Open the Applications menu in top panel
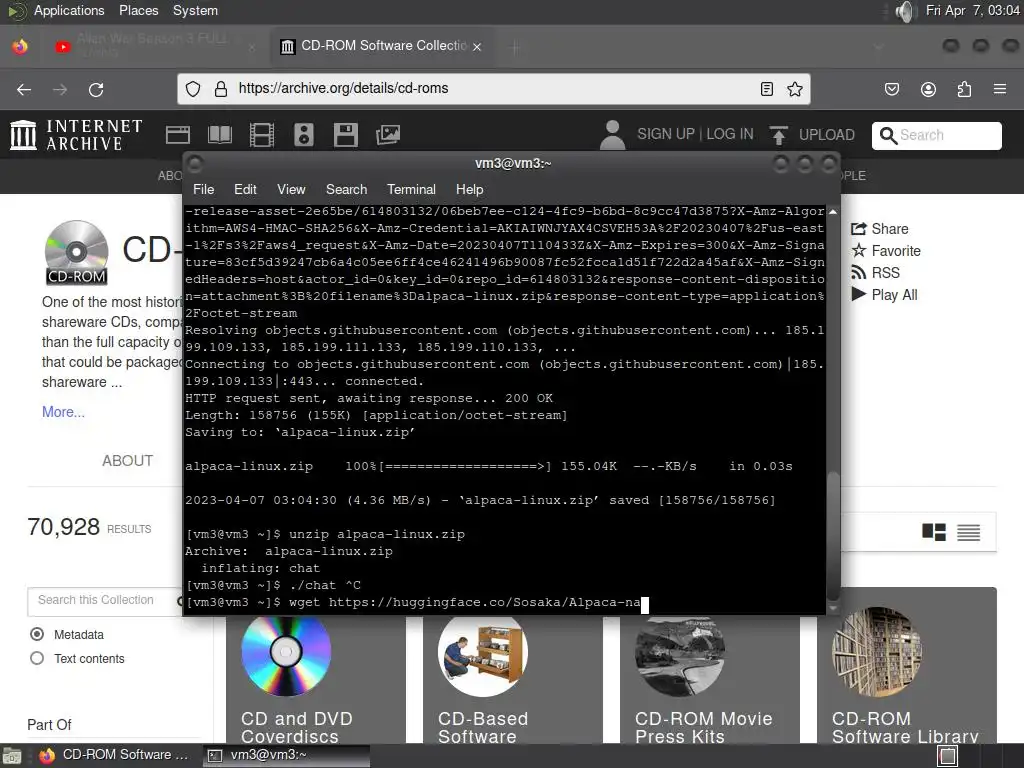 (69, 10)
